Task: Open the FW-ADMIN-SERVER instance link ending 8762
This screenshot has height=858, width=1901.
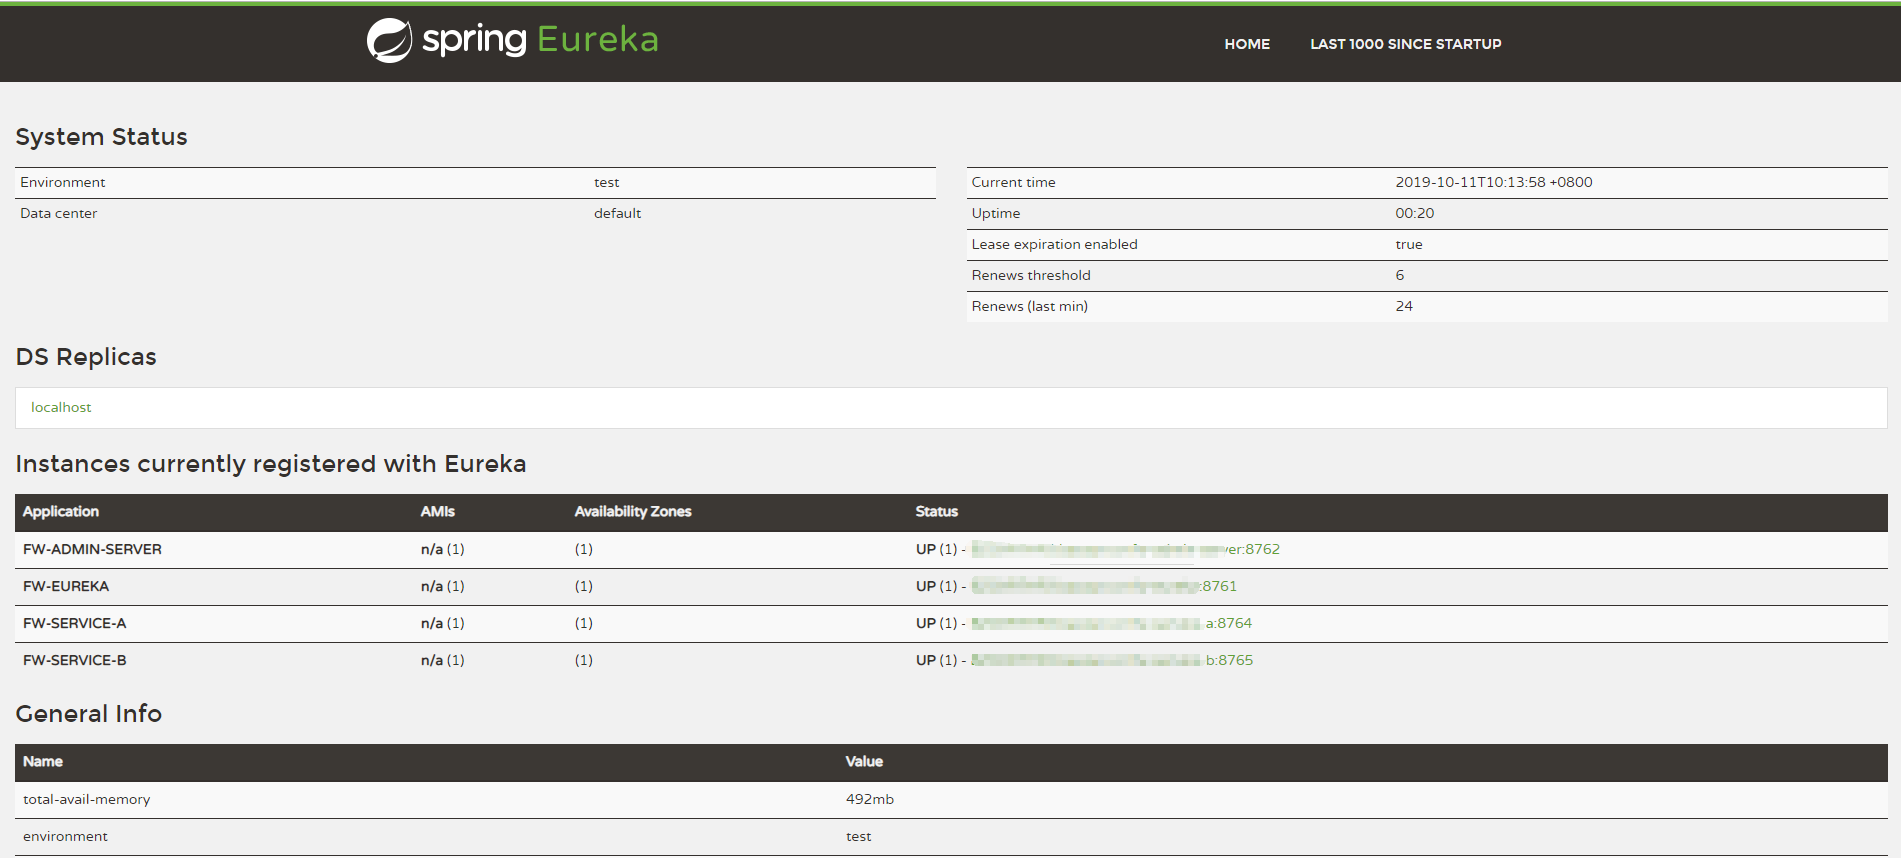Action: [1125, 549]
